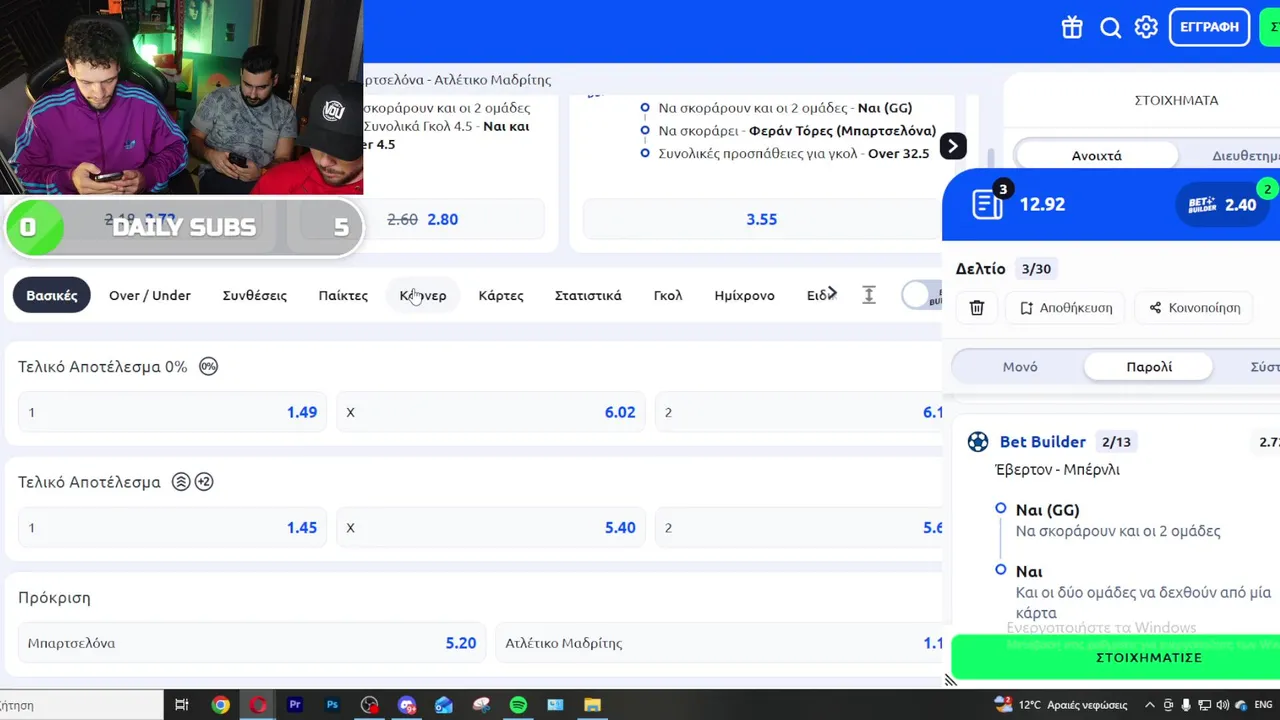Pick draw X at 5.40
This screenshot has width=1280, height=720.
[491, 527]
